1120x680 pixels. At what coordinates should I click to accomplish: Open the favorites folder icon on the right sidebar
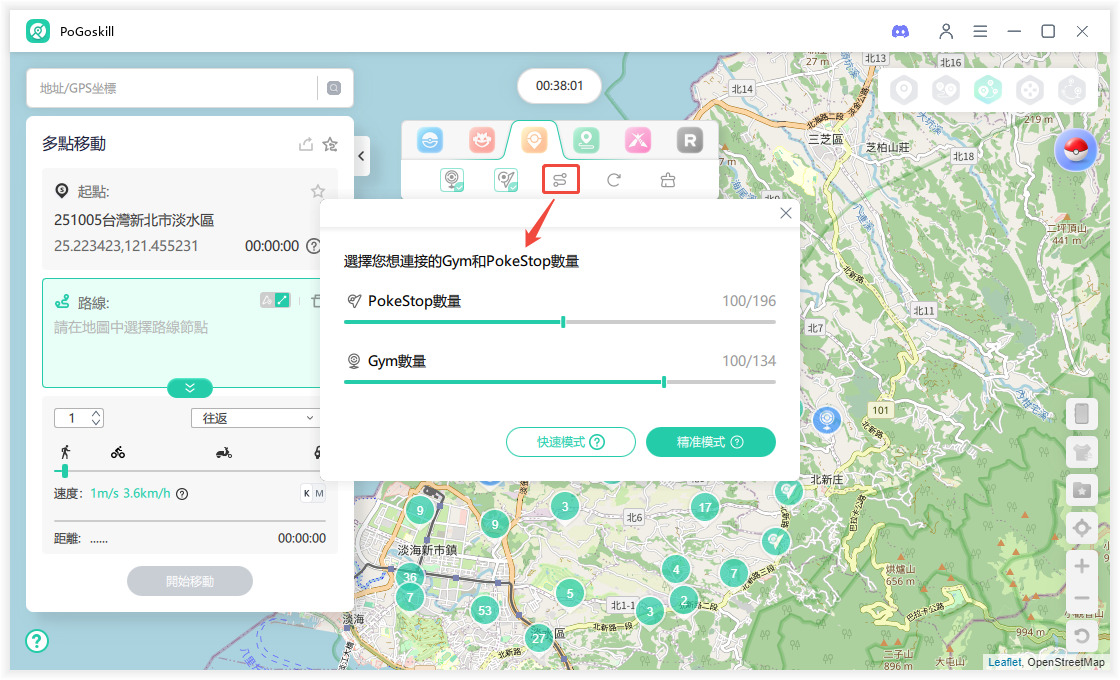pos(1081,490)
